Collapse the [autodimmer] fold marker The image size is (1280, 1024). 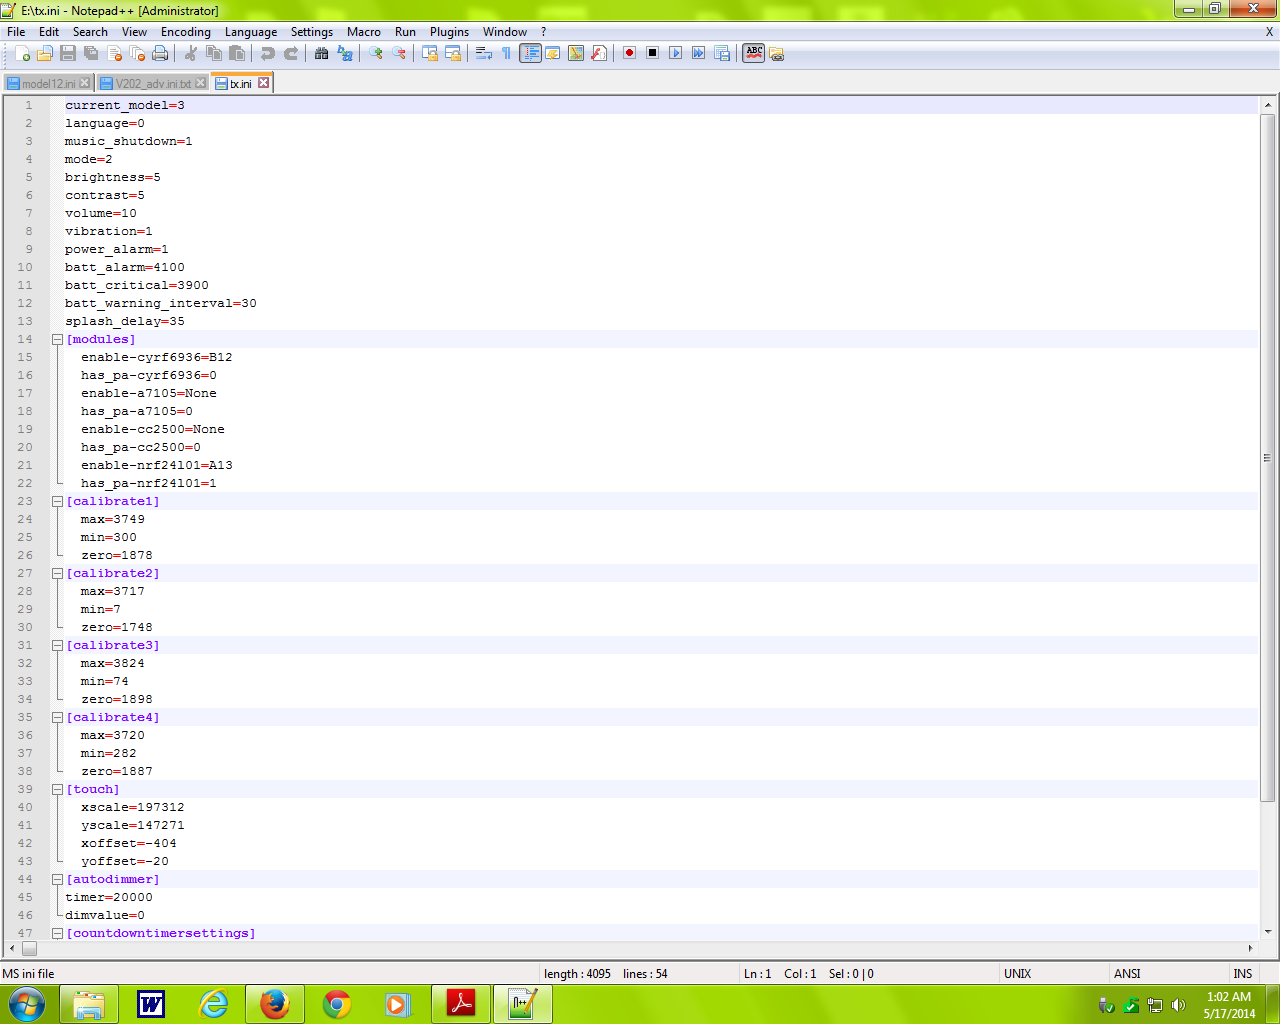point(57,880)
